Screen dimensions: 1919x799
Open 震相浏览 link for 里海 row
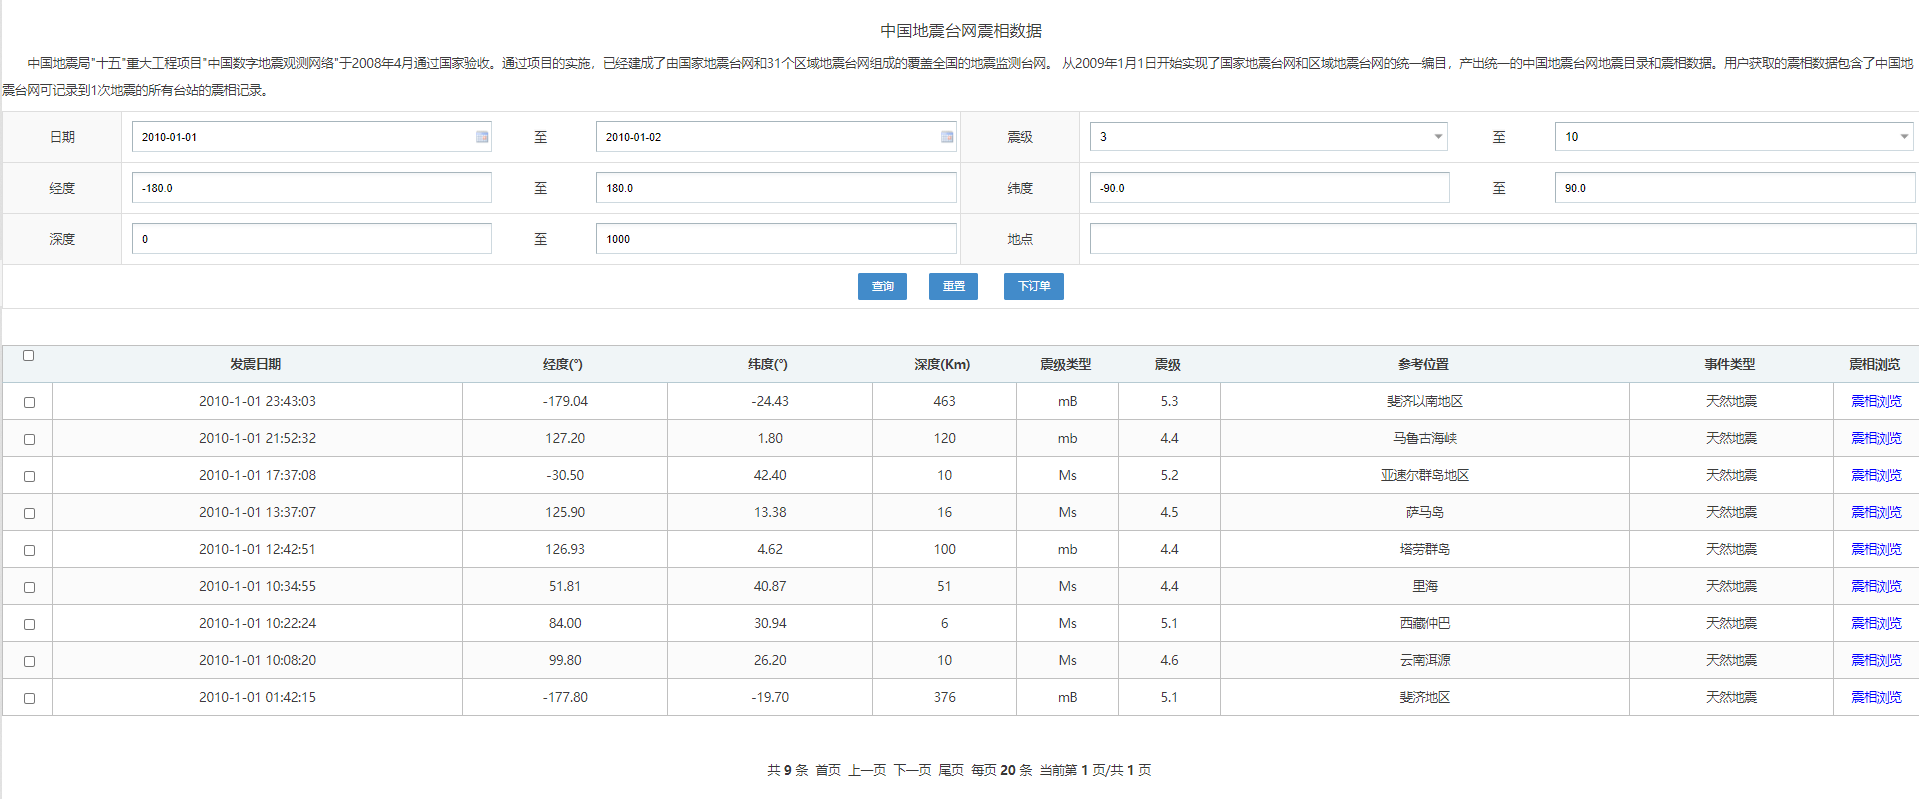click(x=1876, y=586)
